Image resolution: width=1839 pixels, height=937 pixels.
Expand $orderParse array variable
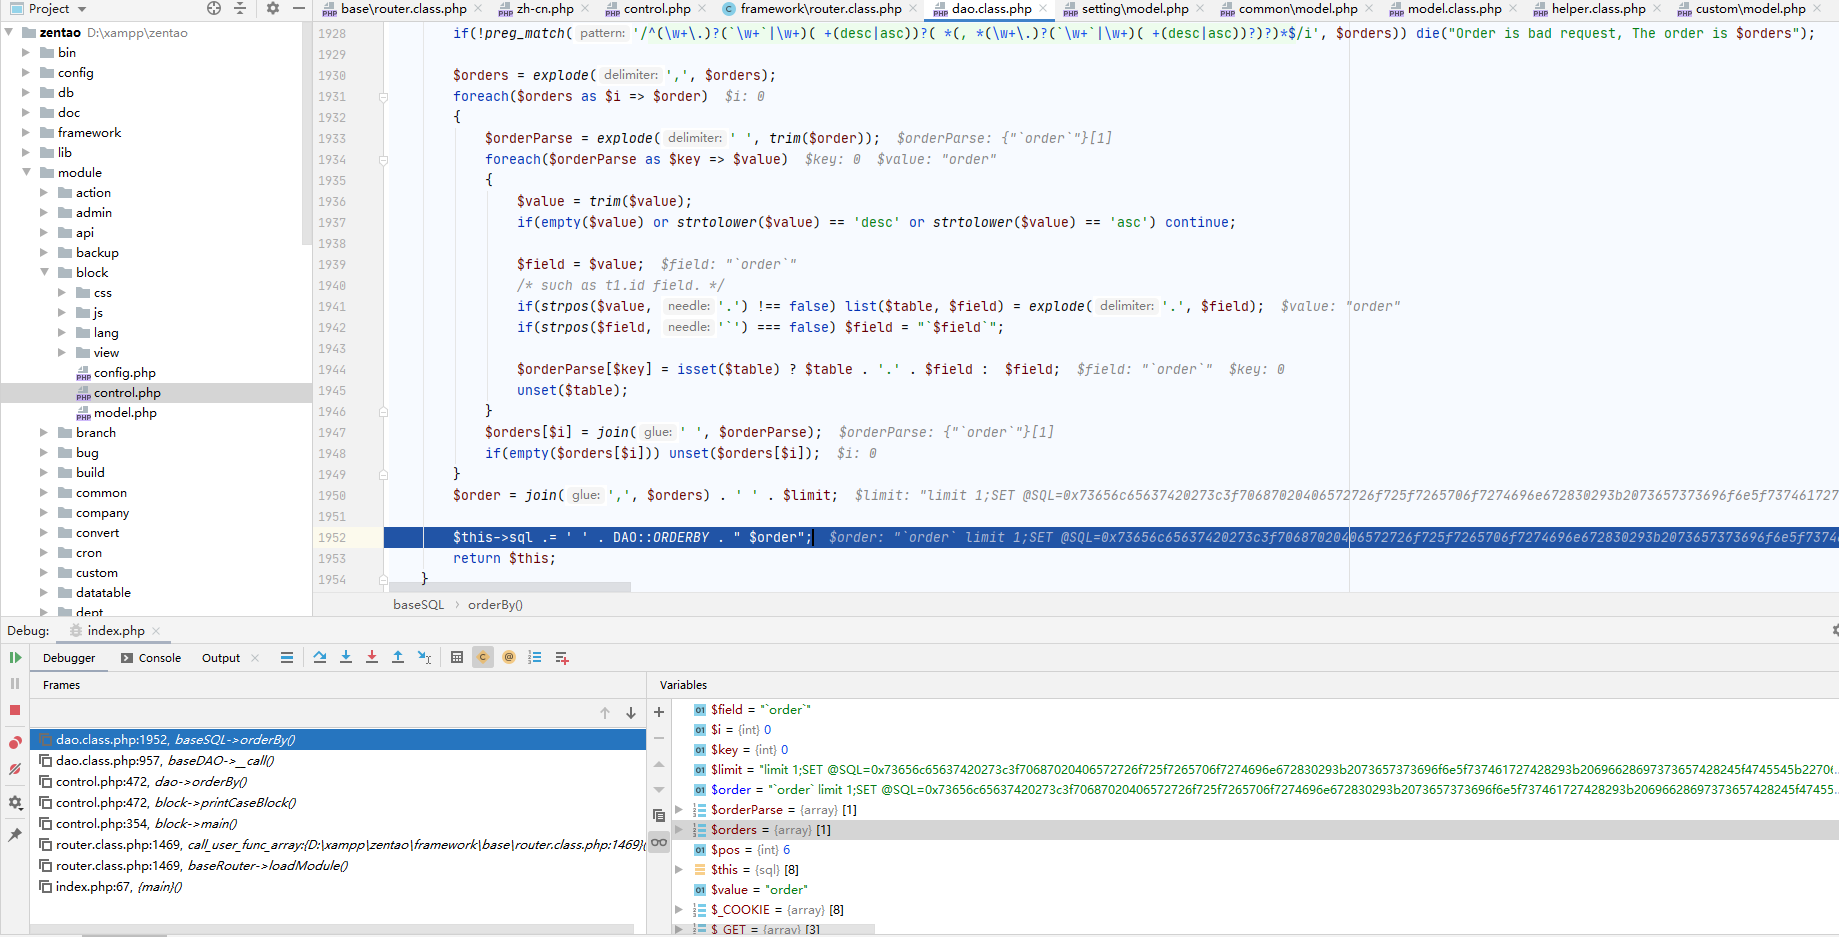679,809
